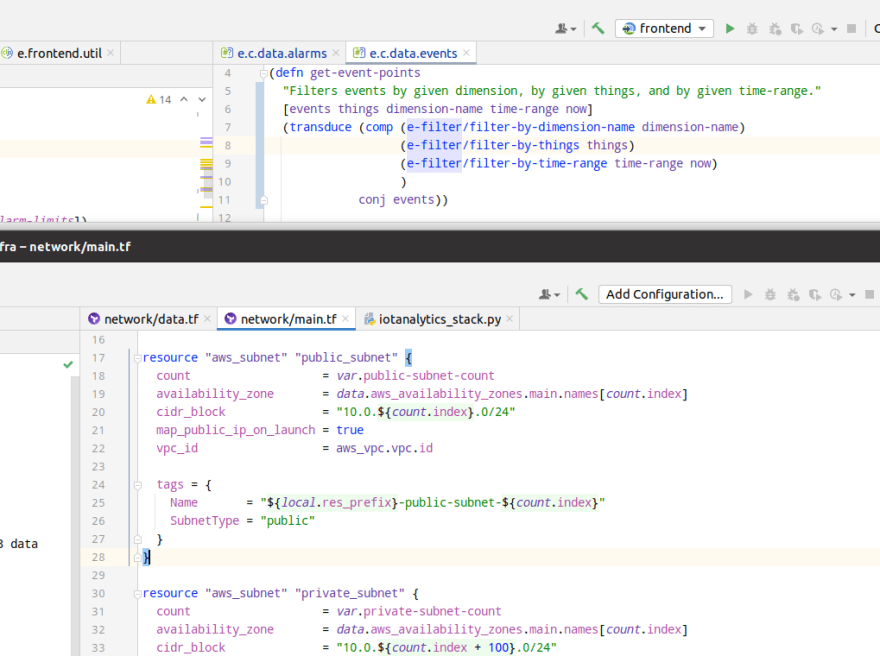Close the network/data.tf tab
This screenshot has height=656, width=880.
point(207,319)
